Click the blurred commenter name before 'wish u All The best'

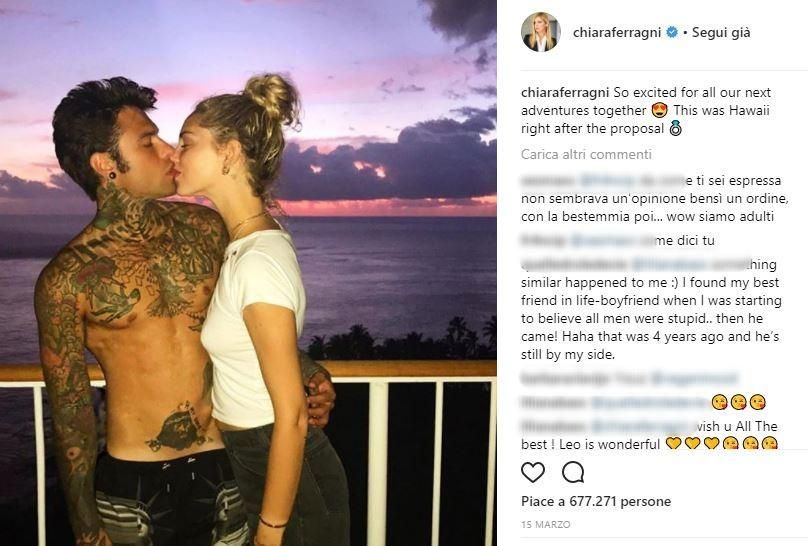552,426
